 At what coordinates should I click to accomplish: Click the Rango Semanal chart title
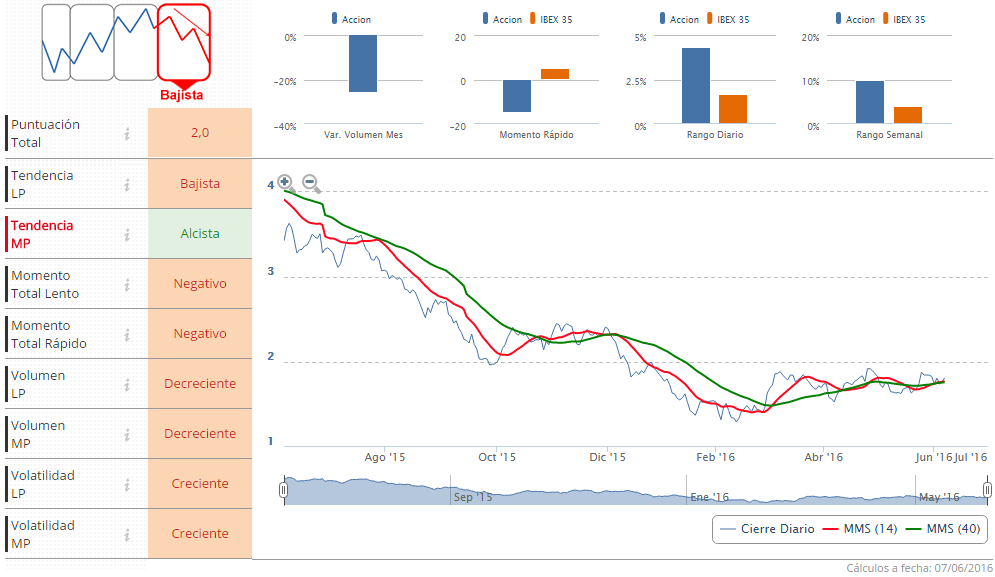pyautogui.click(x=889, y=135)
